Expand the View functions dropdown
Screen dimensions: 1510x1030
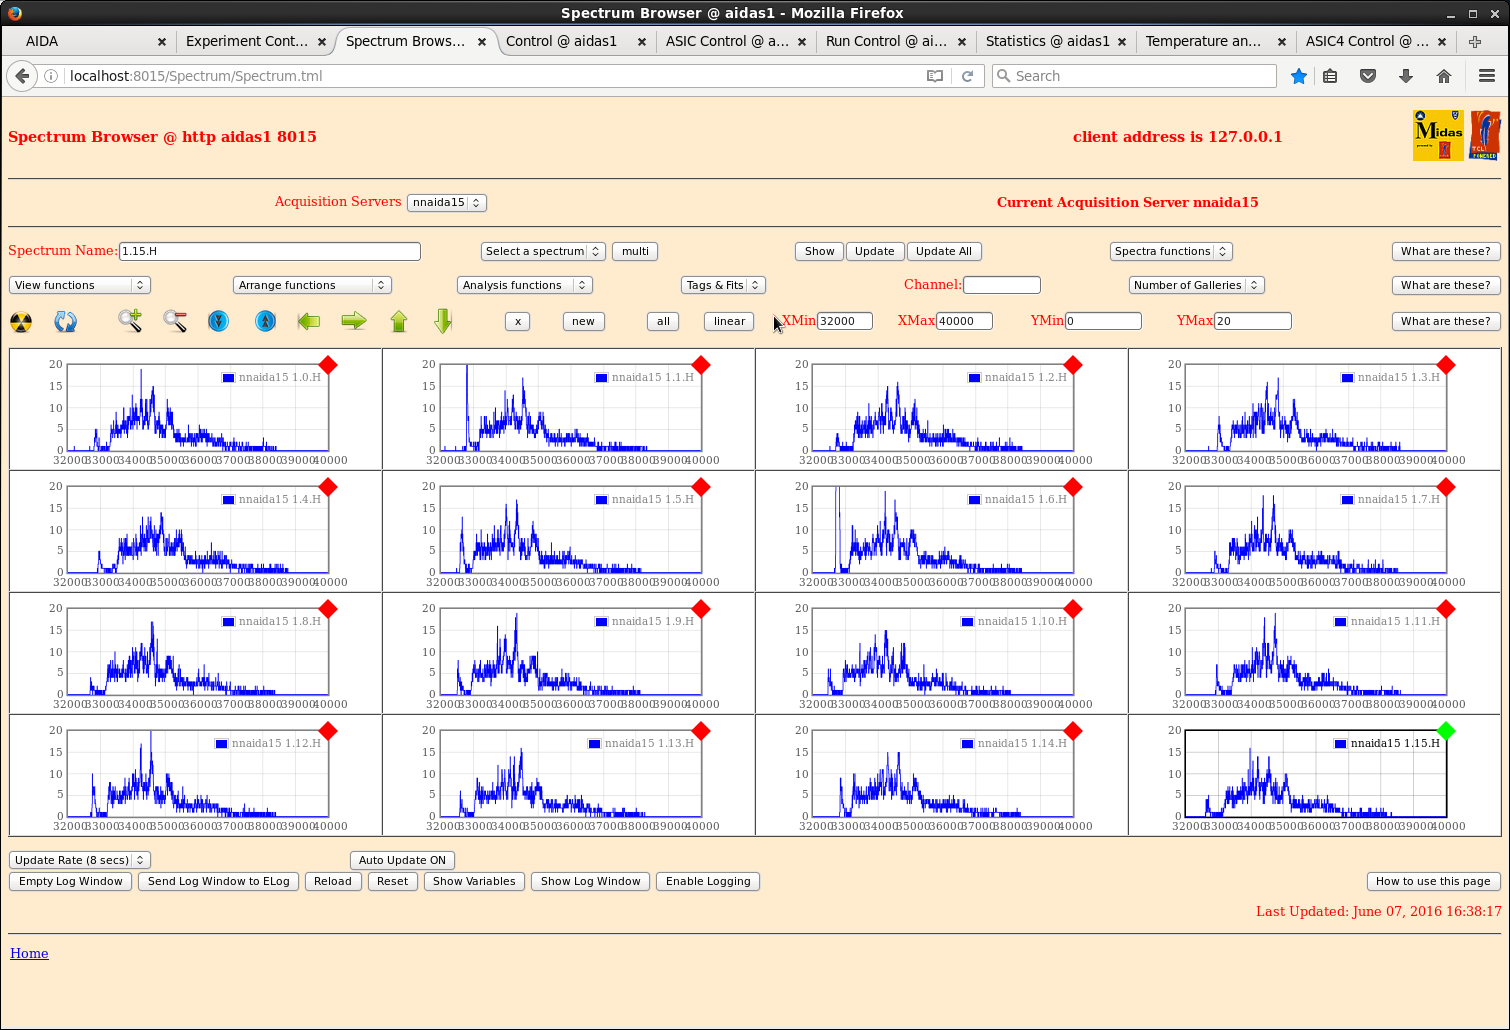click(79, 285)
